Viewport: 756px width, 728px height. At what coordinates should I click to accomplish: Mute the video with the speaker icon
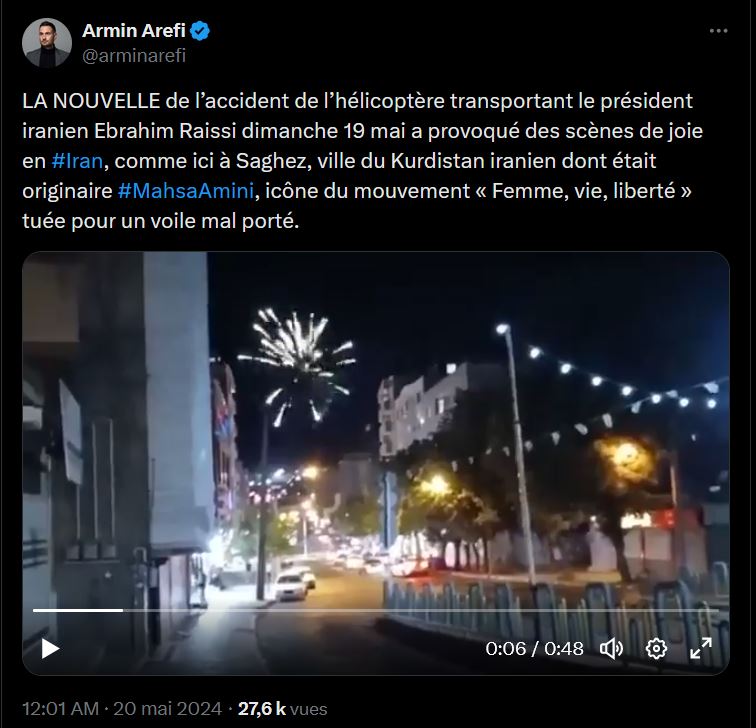[x=611, y=649]
